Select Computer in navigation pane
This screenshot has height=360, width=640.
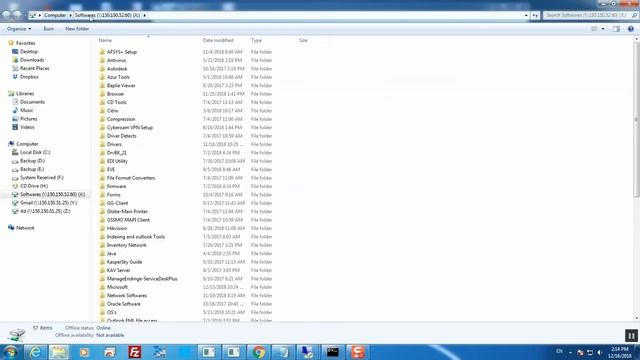[27, 144]
